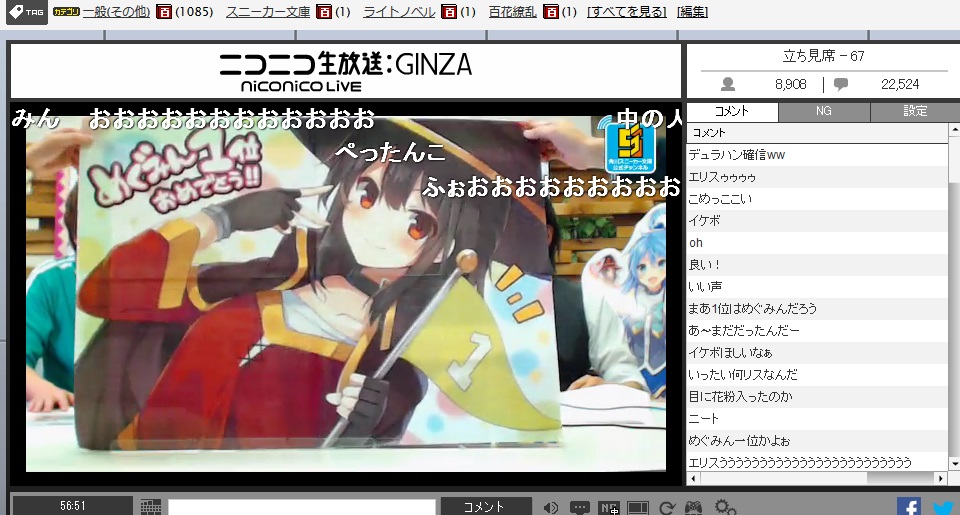Click the NG add icon
Image resolution: width=960 pixels, height=515 pixels.
[609, 508]
